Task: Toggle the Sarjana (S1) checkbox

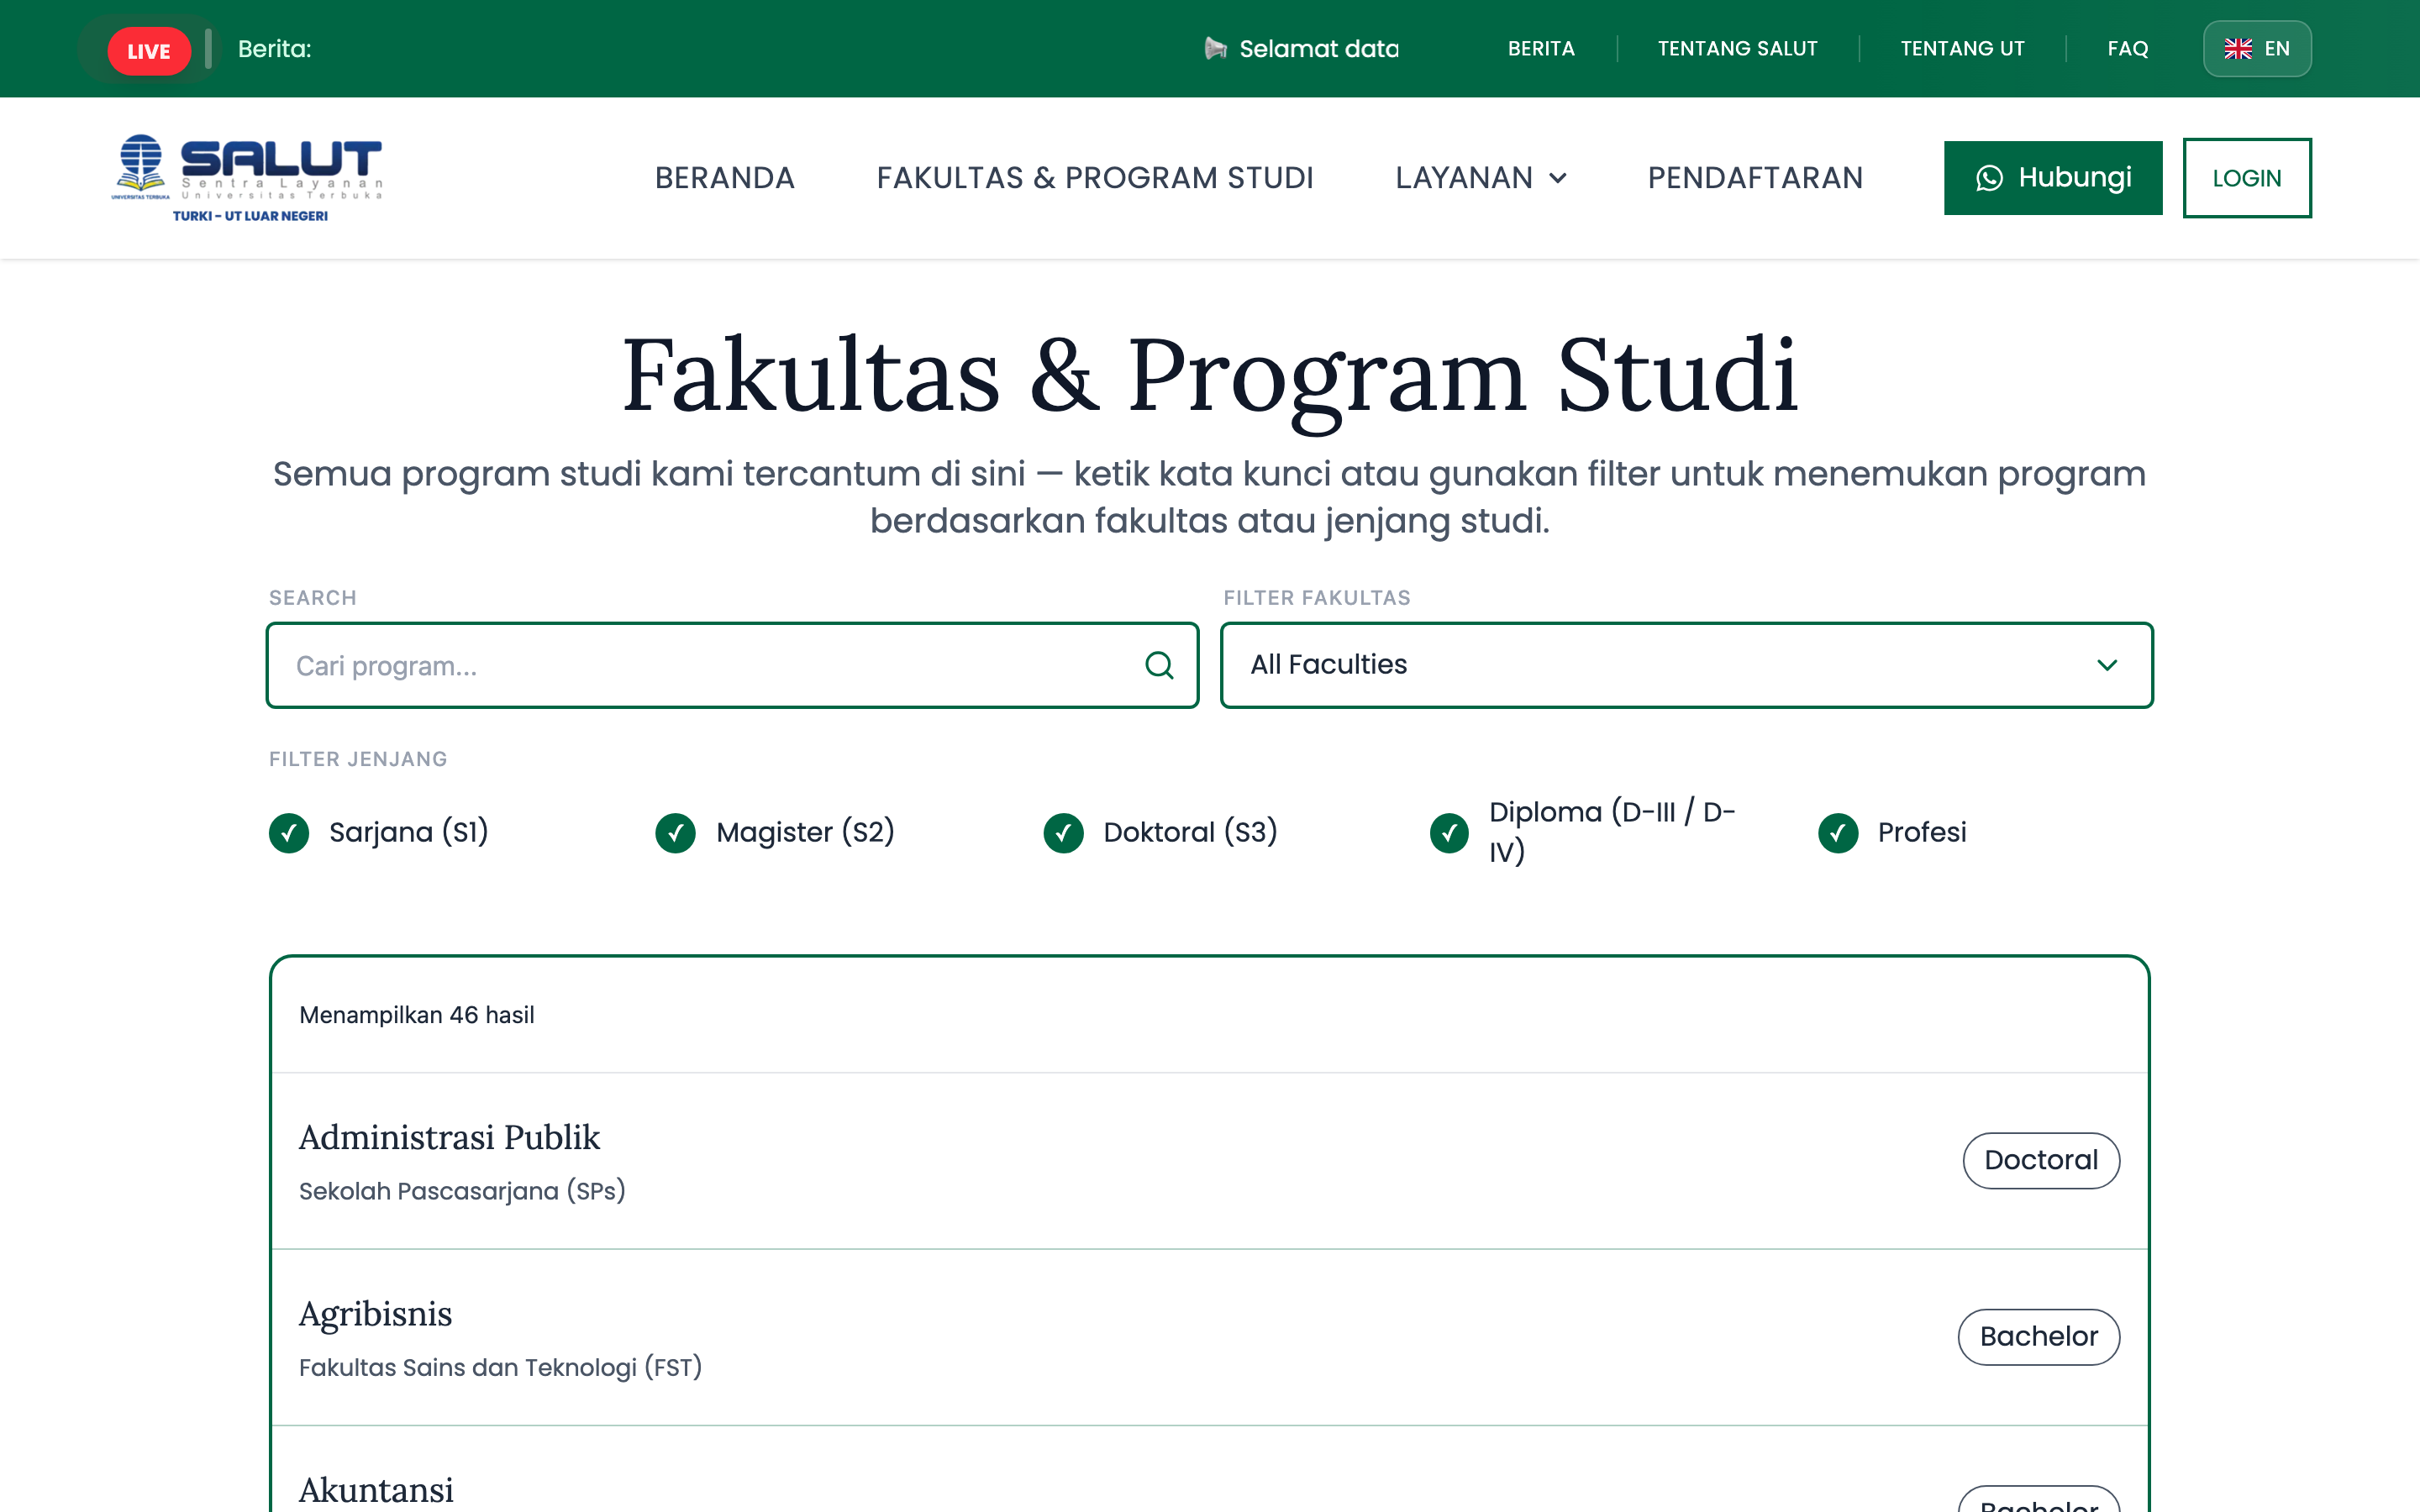Action: [289, 832]
